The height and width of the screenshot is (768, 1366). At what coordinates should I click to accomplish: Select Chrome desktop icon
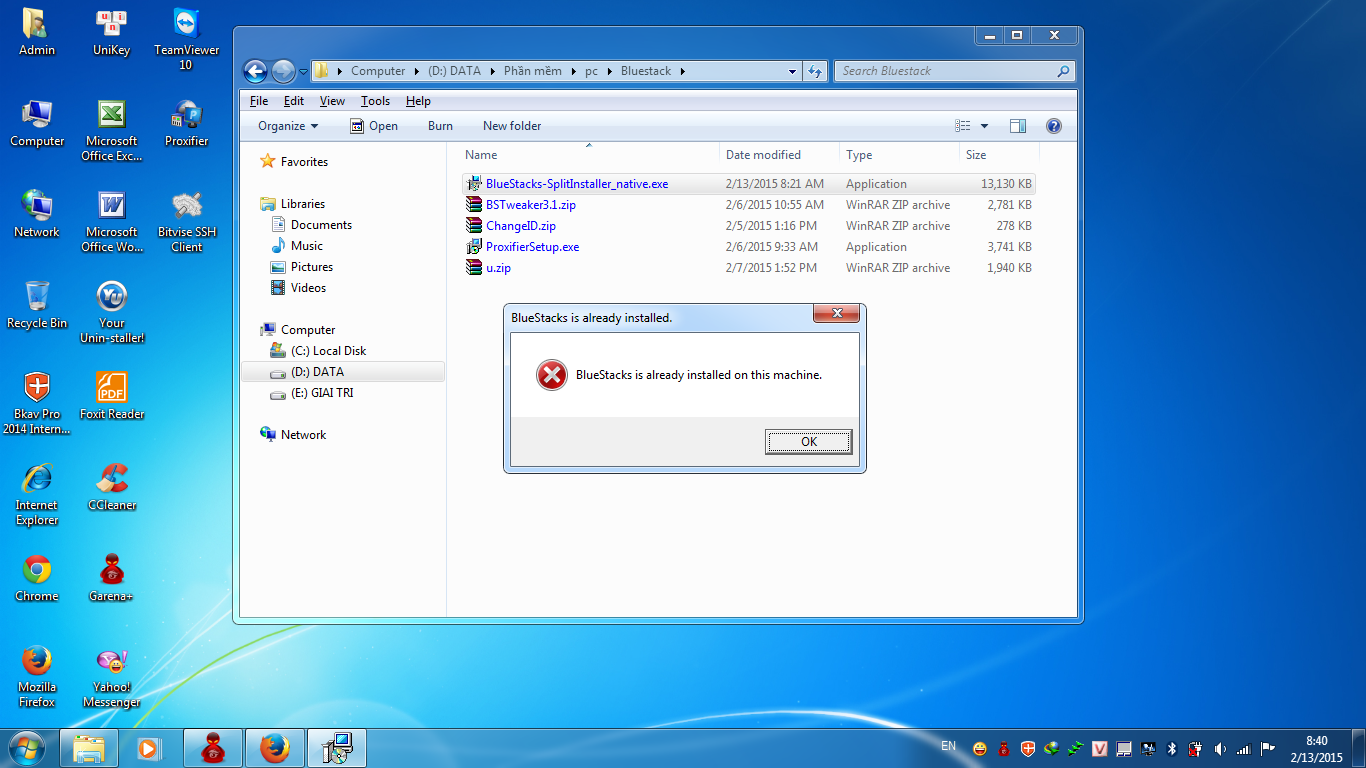tap(37, 578)
